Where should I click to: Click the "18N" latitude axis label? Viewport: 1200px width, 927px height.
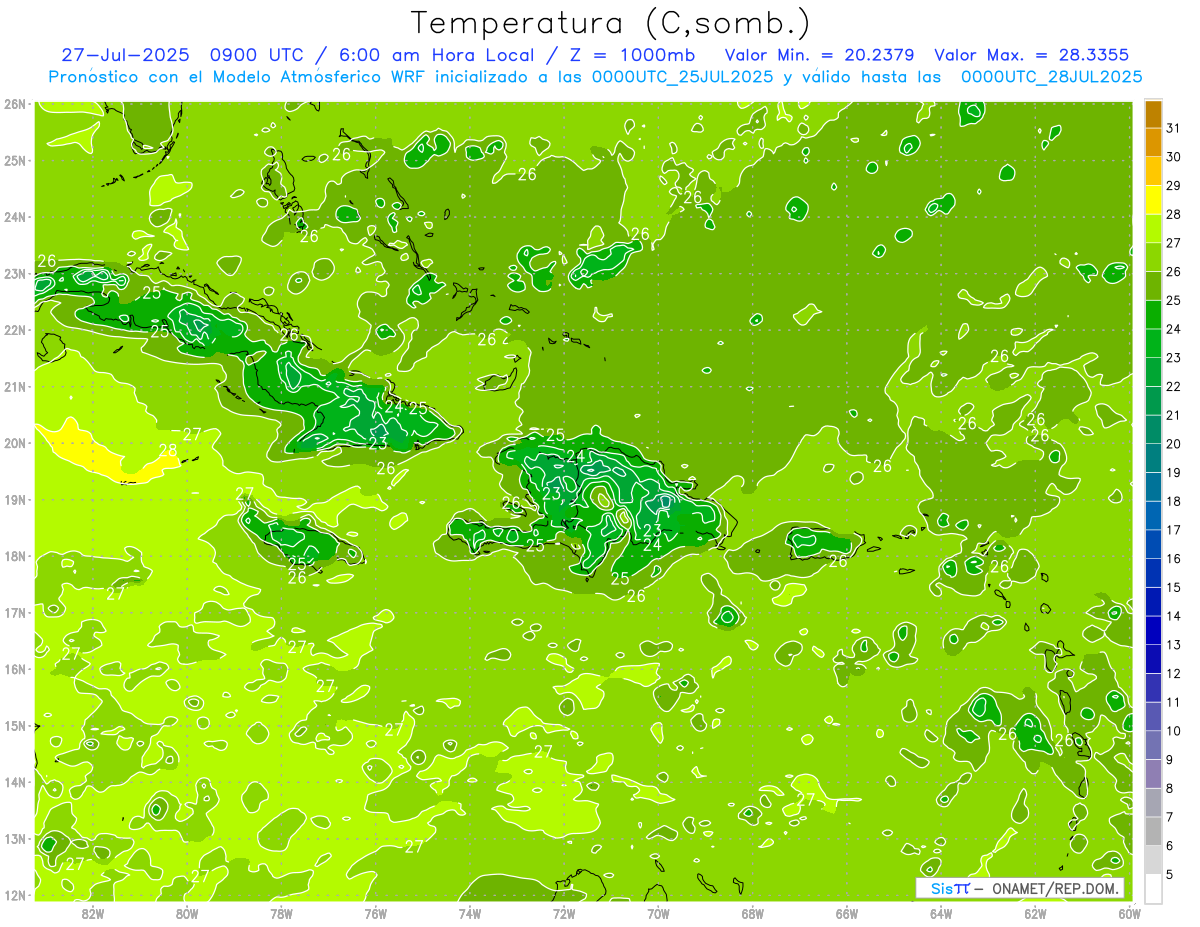14,556
